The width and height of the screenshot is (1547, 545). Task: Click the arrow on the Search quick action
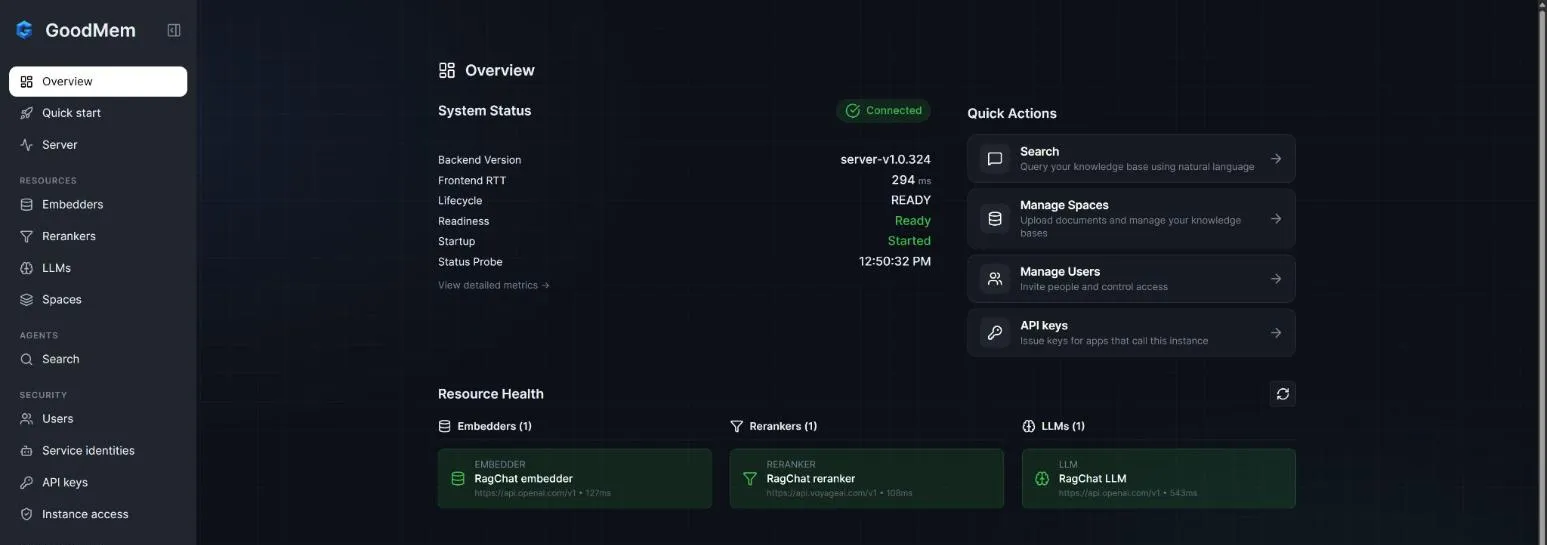click(1276, 159)
